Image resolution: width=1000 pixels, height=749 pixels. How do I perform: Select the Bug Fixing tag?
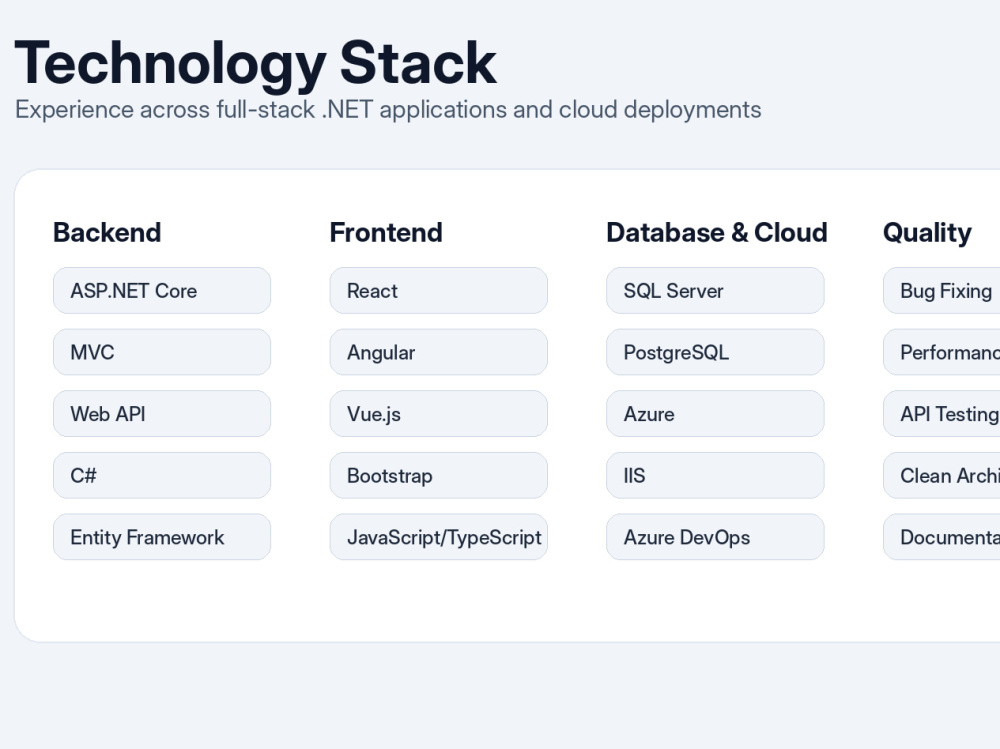point(942,290)
